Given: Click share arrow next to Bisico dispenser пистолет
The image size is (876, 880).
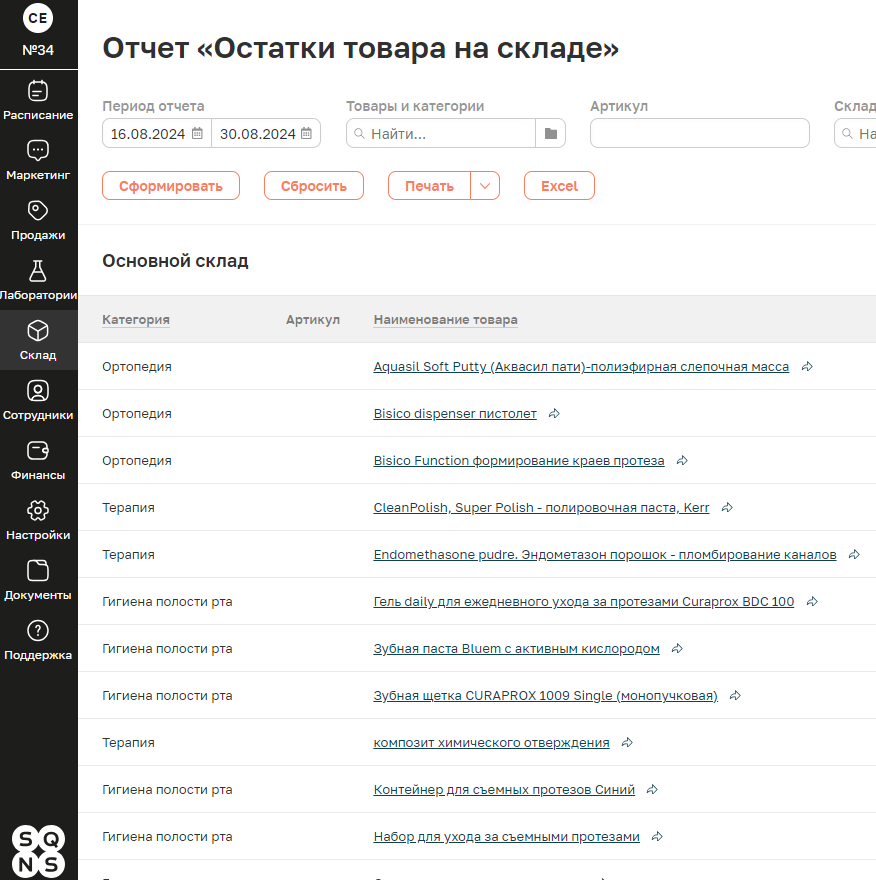Looking at the screenshot, I should point(554,414).
